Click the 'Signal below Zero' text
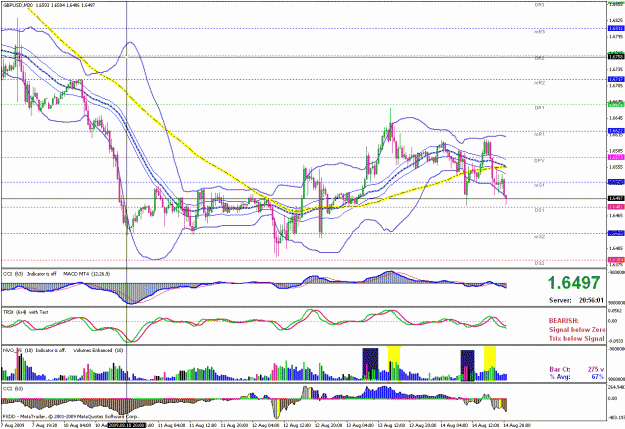 577,330
